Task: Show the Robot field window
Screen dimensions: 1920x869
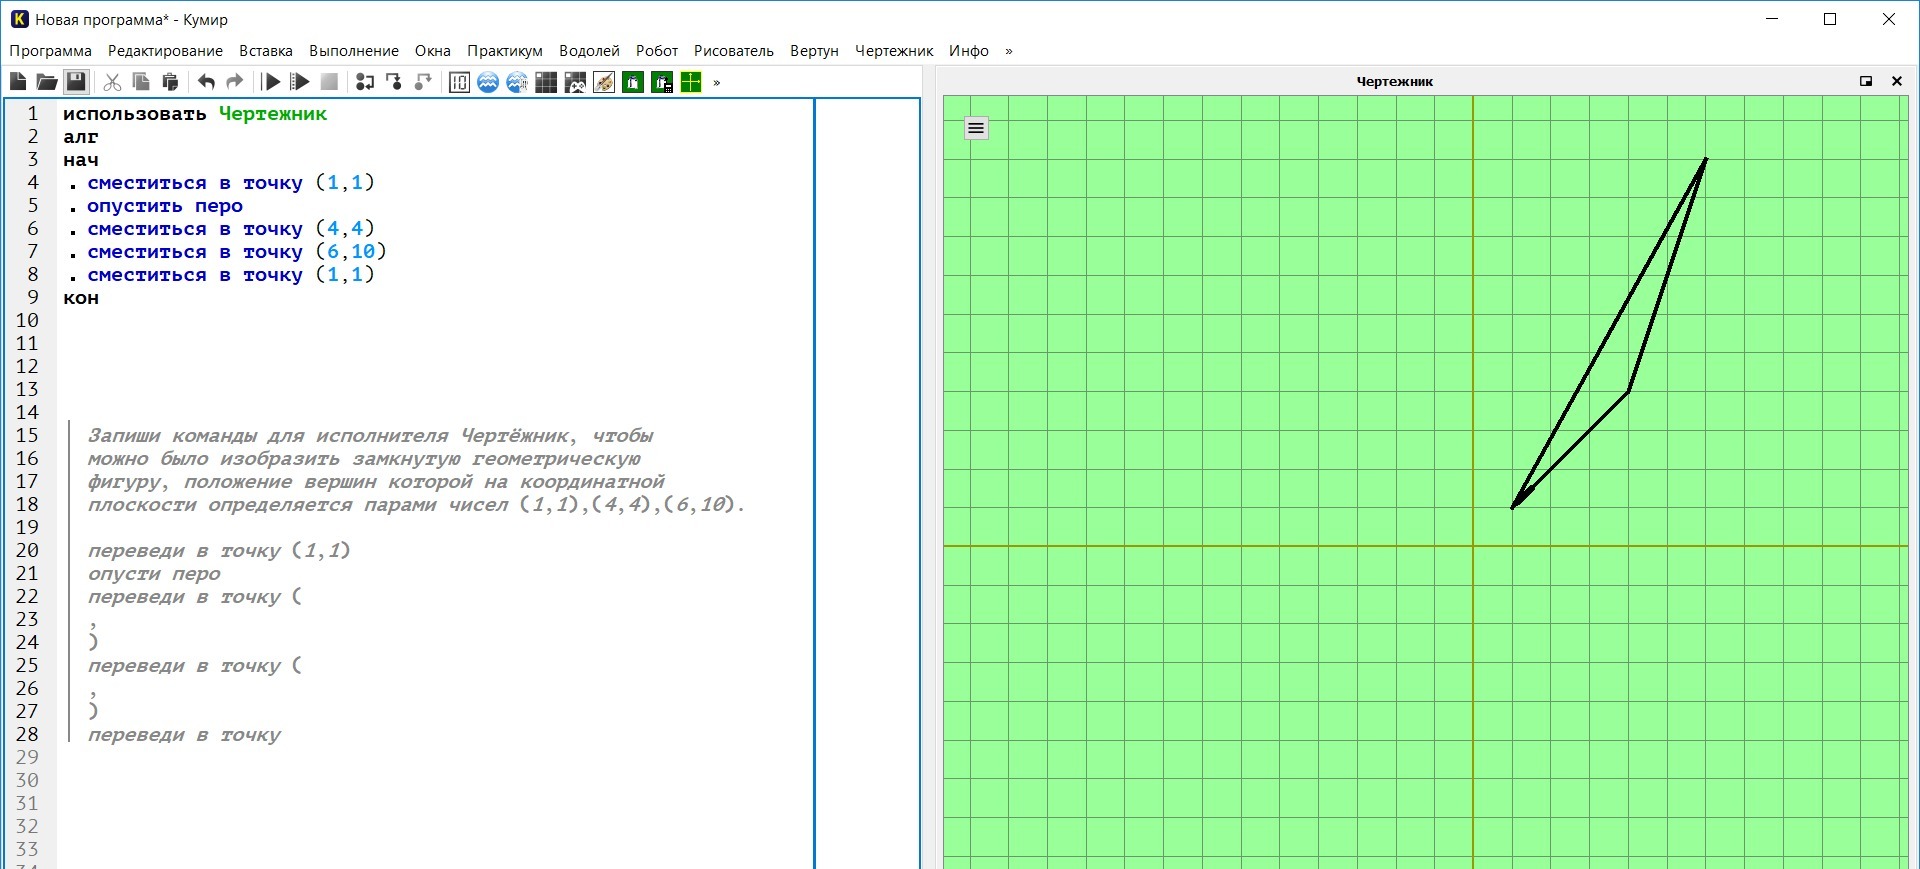Action: coord(546,82)
